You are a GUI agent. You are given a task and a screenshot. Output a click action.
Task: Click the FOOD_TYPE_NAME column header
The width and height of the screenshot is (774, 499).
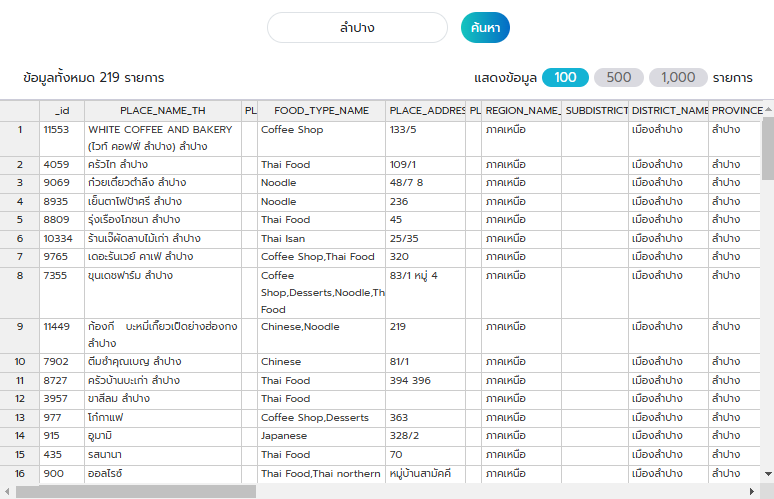click(321, 110)
